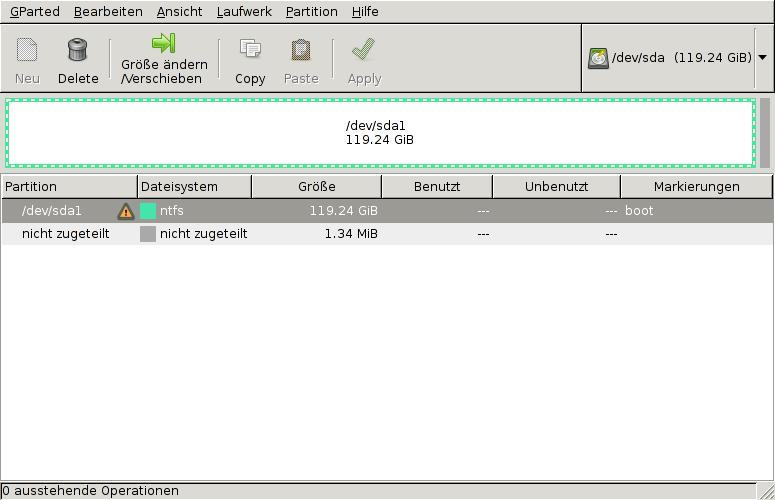Click the resize grip beside the status bar
The width and height of the screenshot is (775, 500).
(x=766, y=491)
